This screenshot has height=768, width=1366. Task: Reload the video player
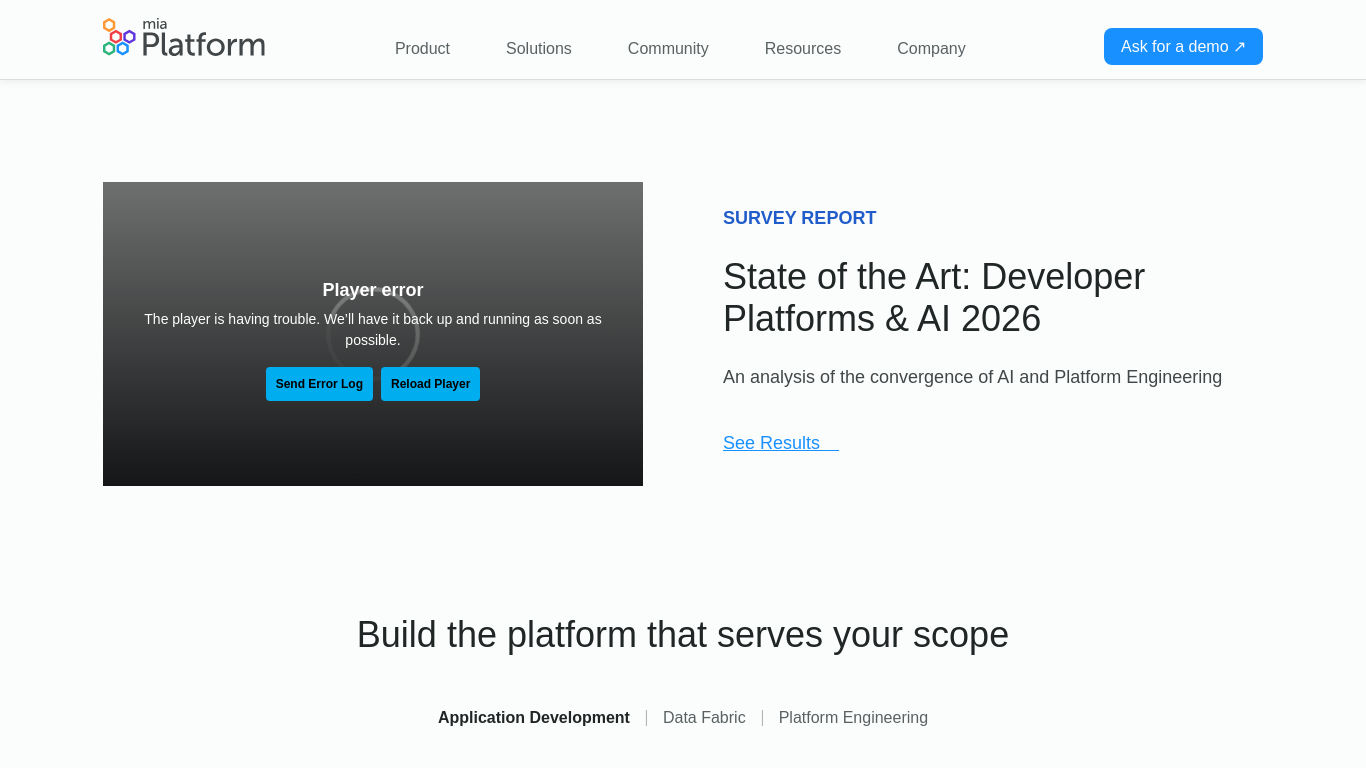pos(430,384)
